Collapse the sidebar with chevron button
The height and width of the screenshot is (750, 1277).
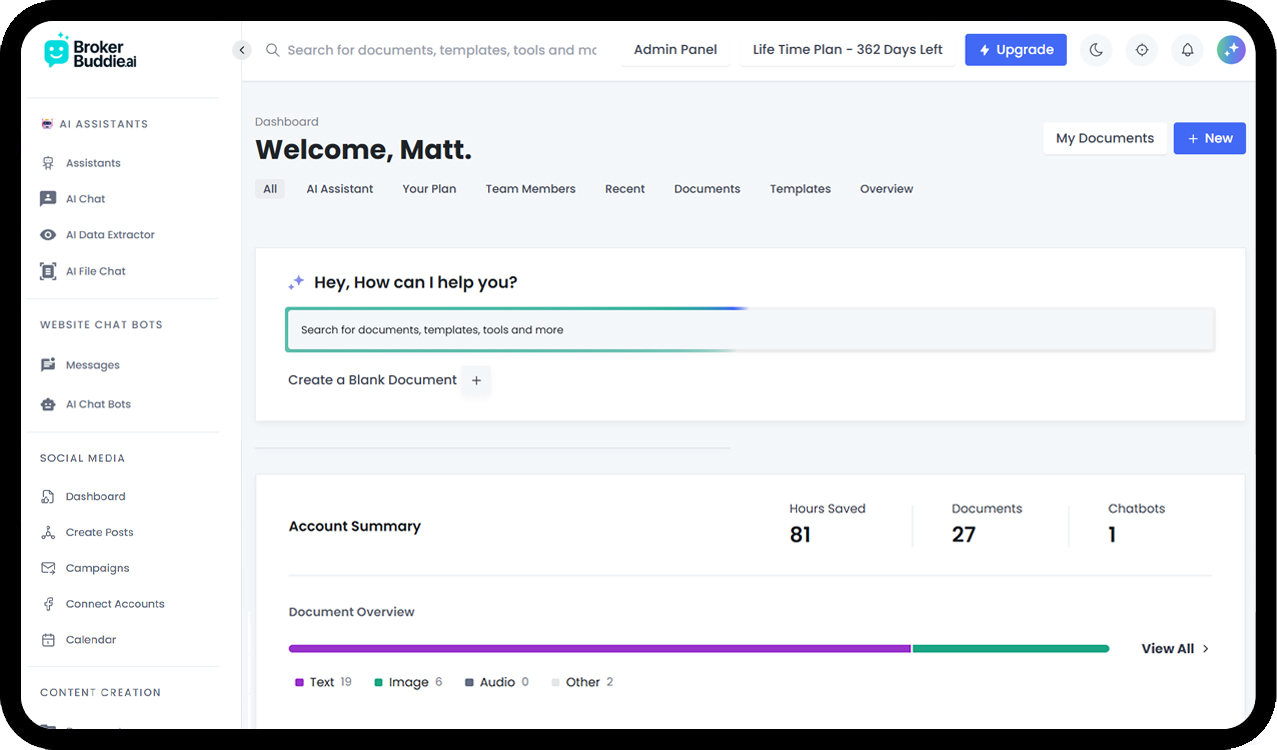pos(242,50)
